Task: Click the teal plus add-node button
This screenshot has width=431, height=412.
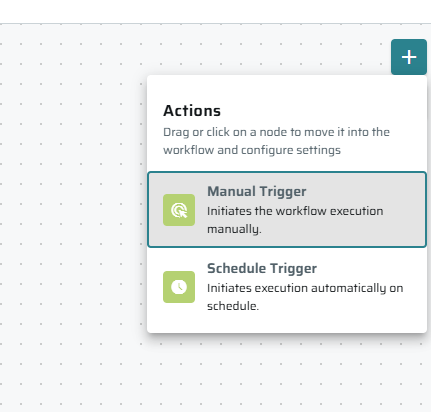Action: [x=409, y=57]
